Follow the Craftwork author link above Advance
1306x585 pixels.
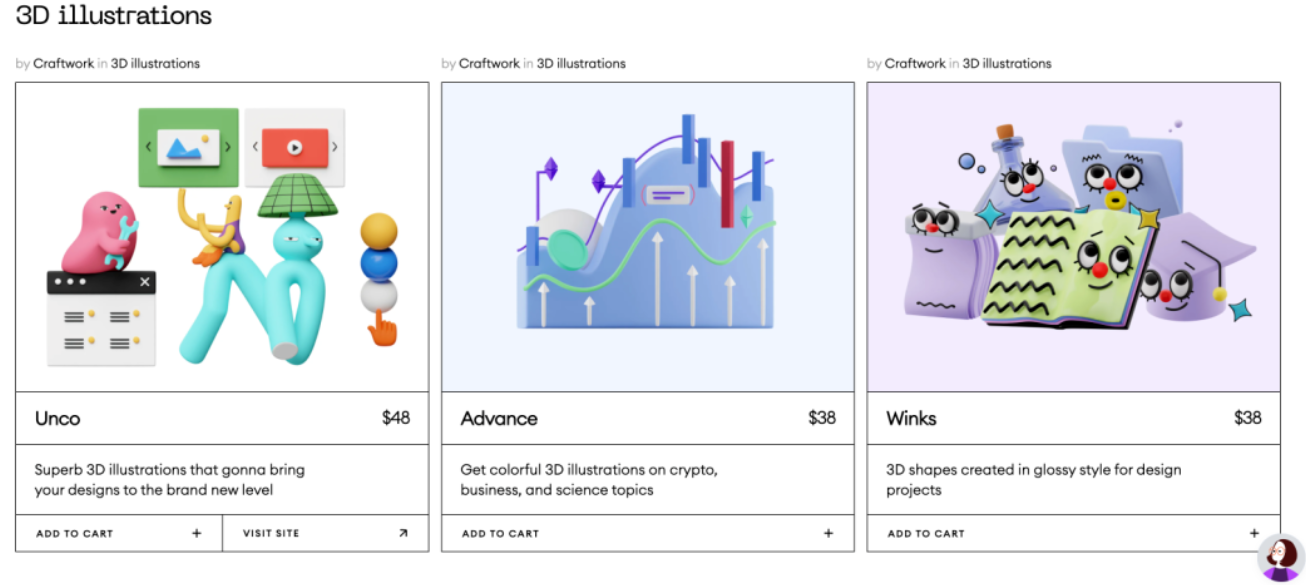point(489,63)
